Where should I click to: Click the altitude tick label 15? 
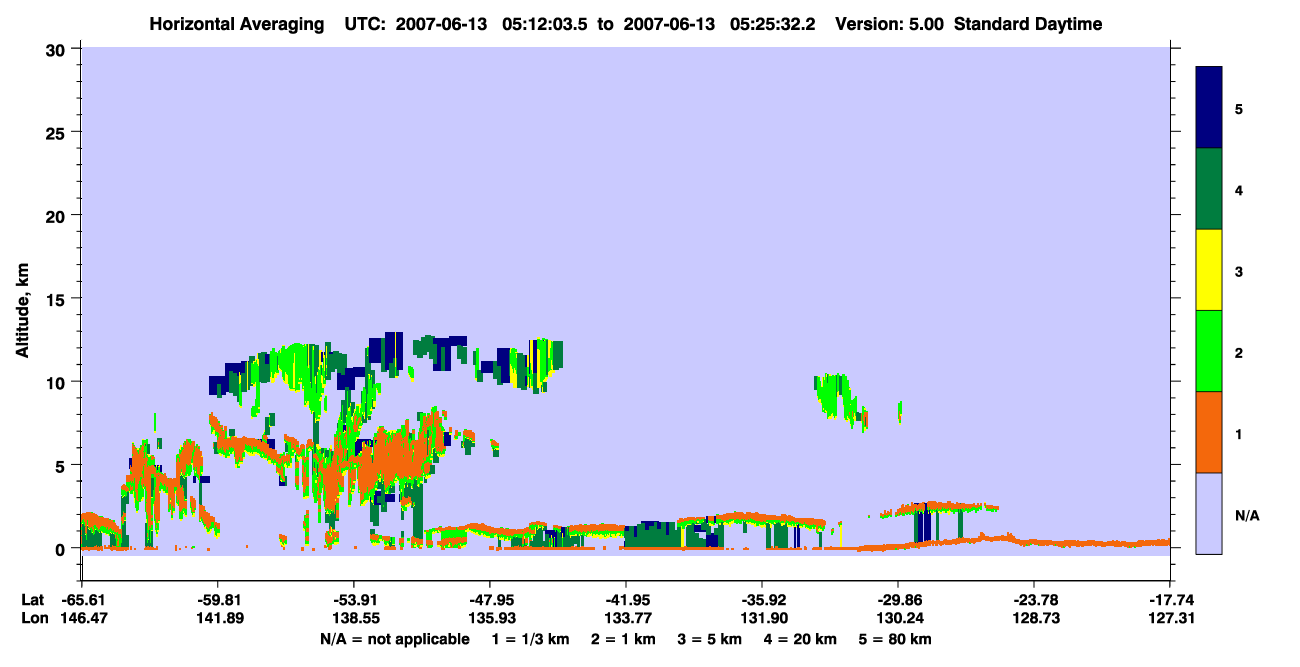click(x=58, y=299)
